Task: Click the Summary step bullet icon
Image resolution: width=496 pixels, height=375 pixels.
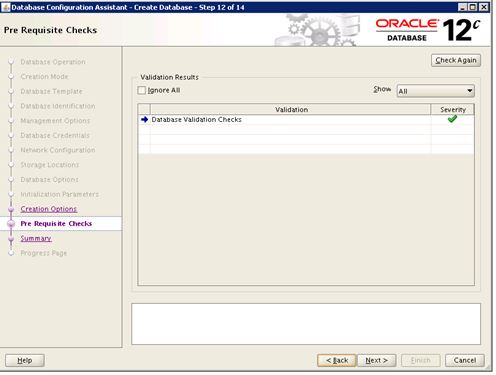Action: point(11,238)
